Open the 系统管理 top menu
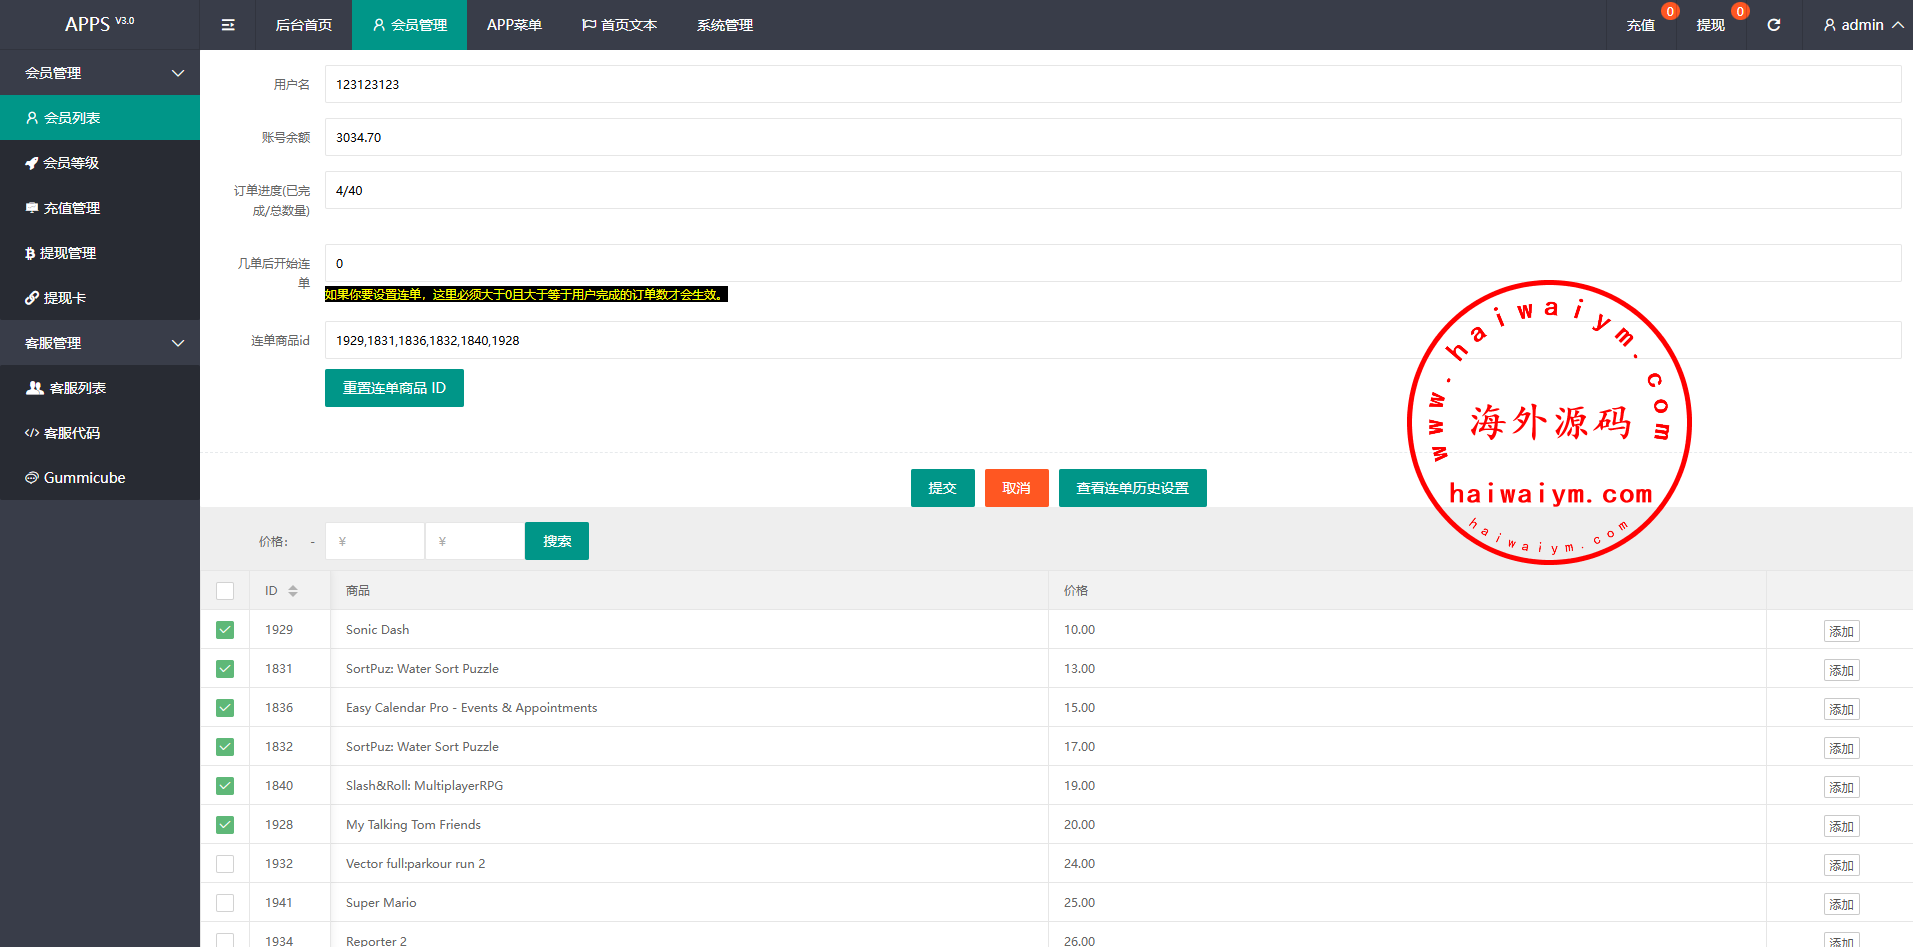Viewport: 1913px width, 947px height. pos(725,25)
